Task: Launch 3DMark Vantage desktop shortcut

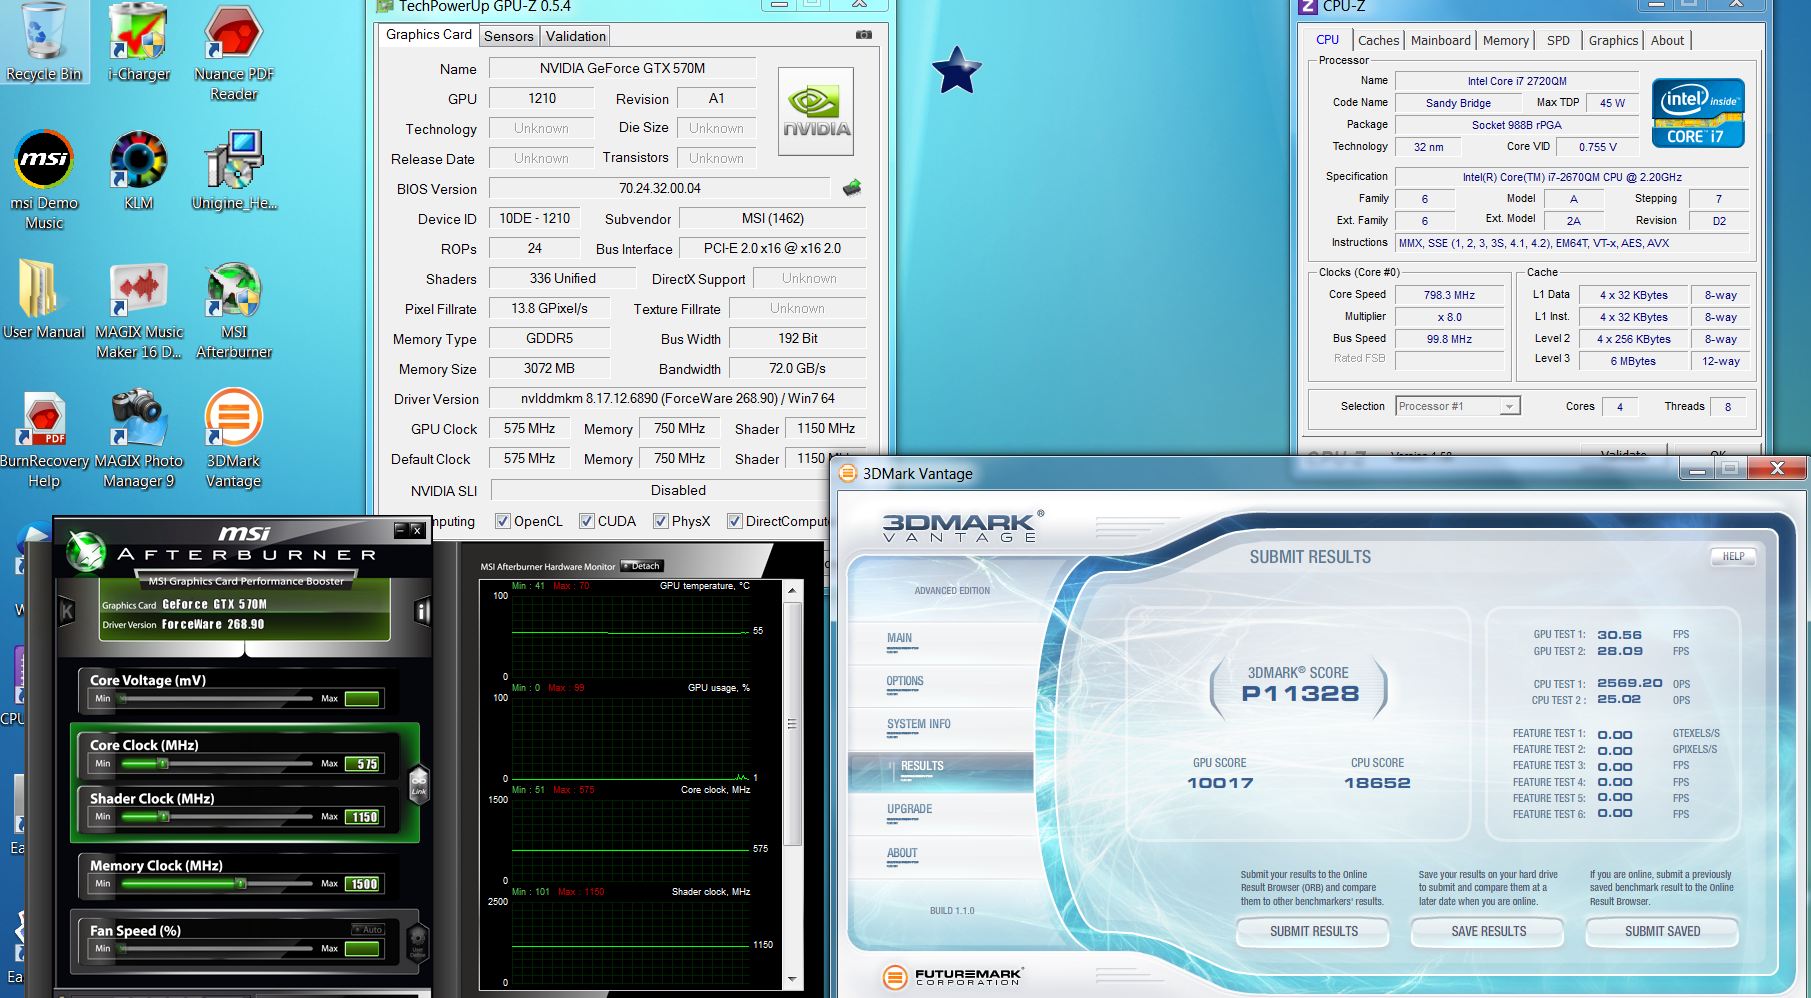Action: point(234,439)
